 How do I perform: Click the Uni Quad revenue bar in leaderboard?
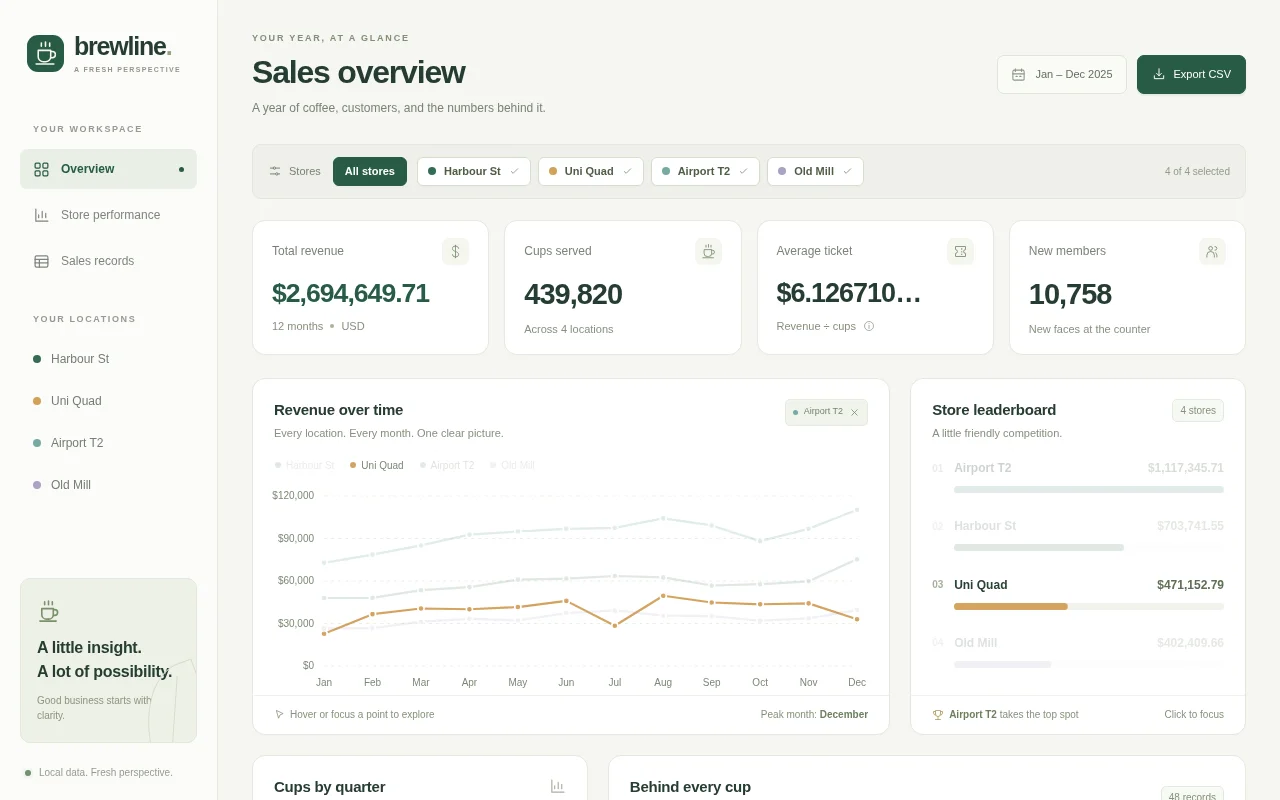coord(1011,606)
